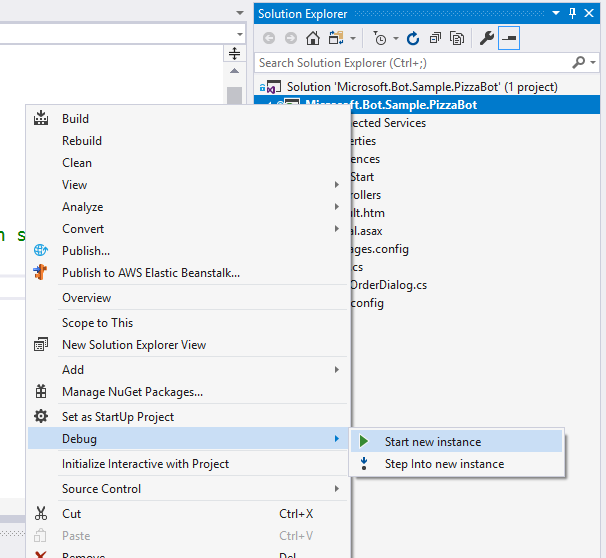Screen dimensions: 606x558
Task: Click the Back navigation icon in Solution Explorer
Action: click(x=269, y=38)
